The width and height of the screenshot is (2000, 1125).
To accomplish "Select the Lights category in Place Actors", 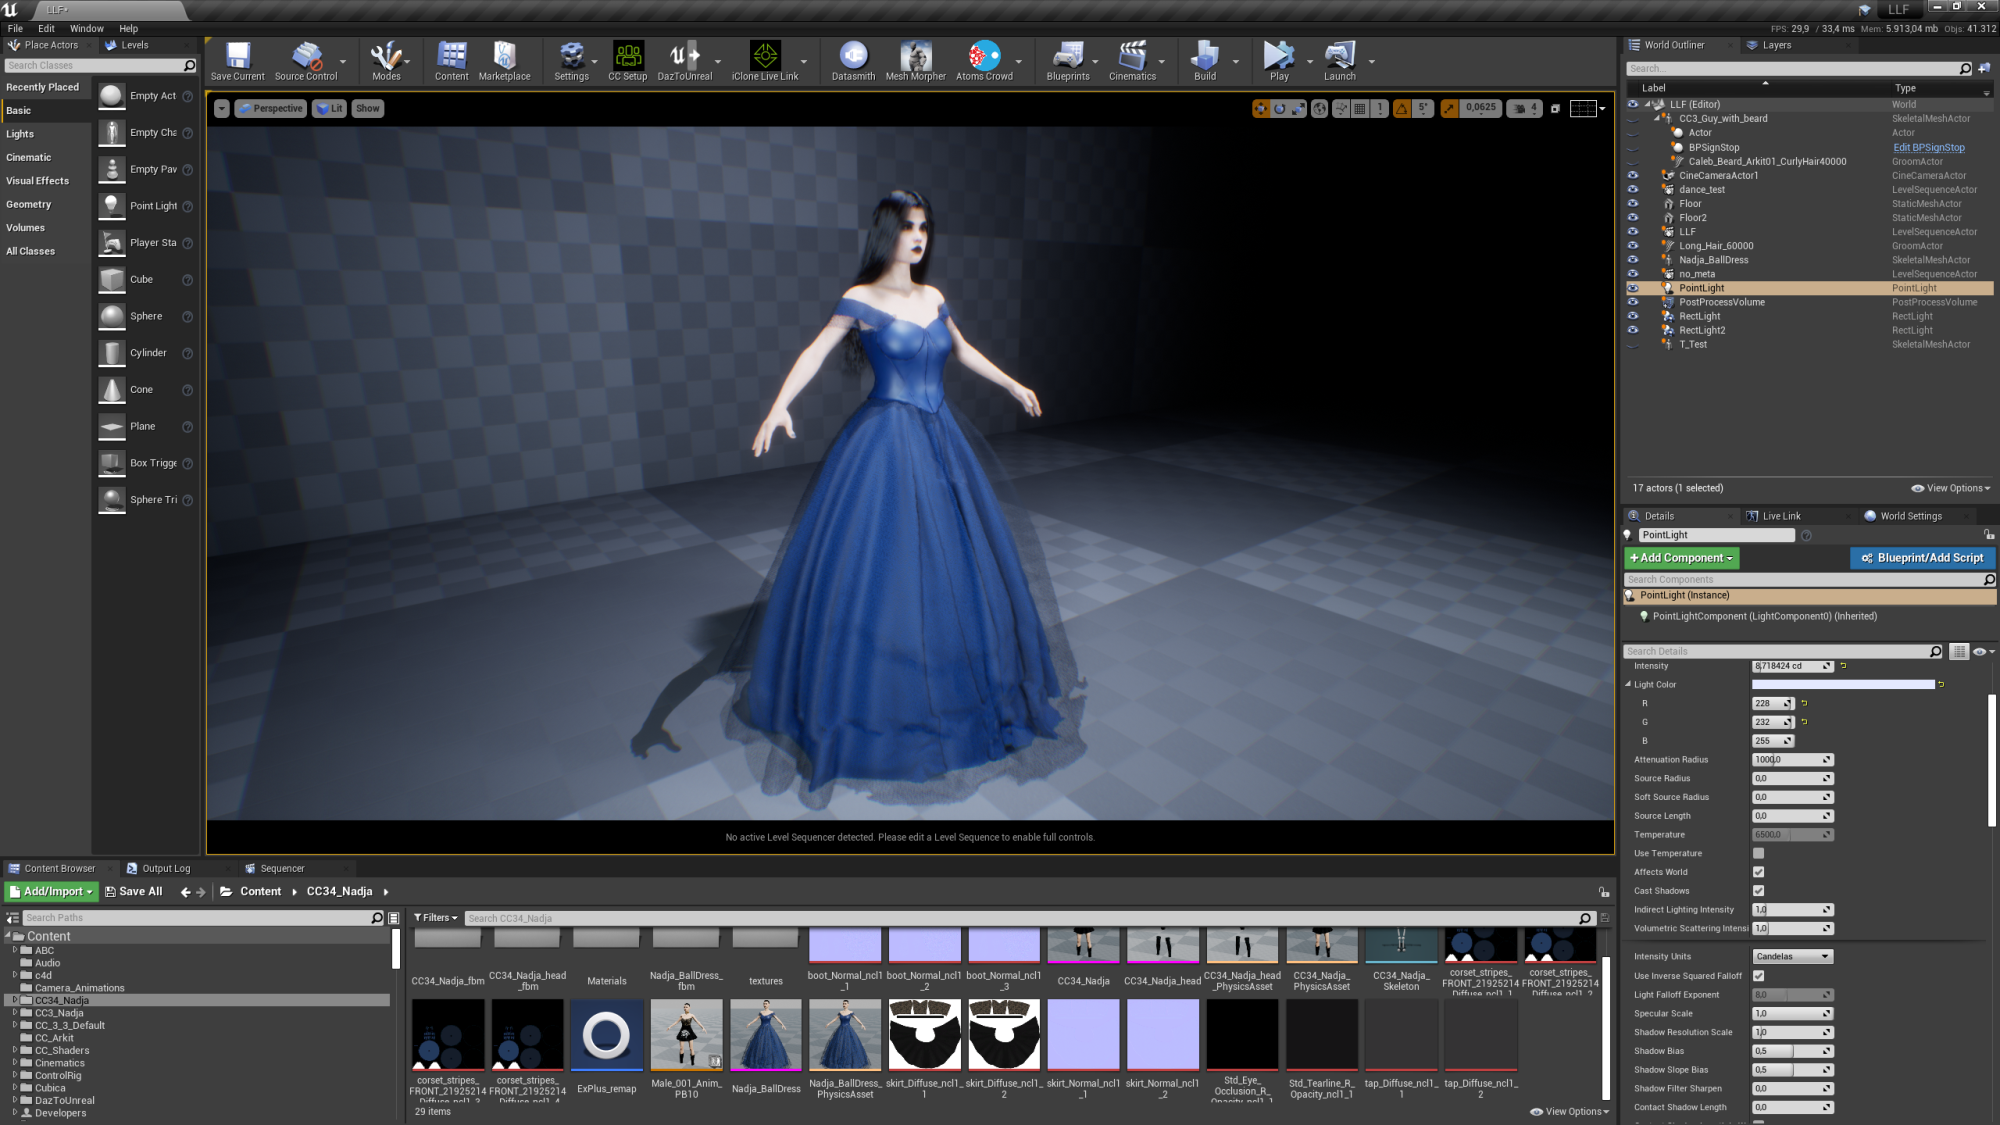I will pyautogui.click(x=20, y=134).
